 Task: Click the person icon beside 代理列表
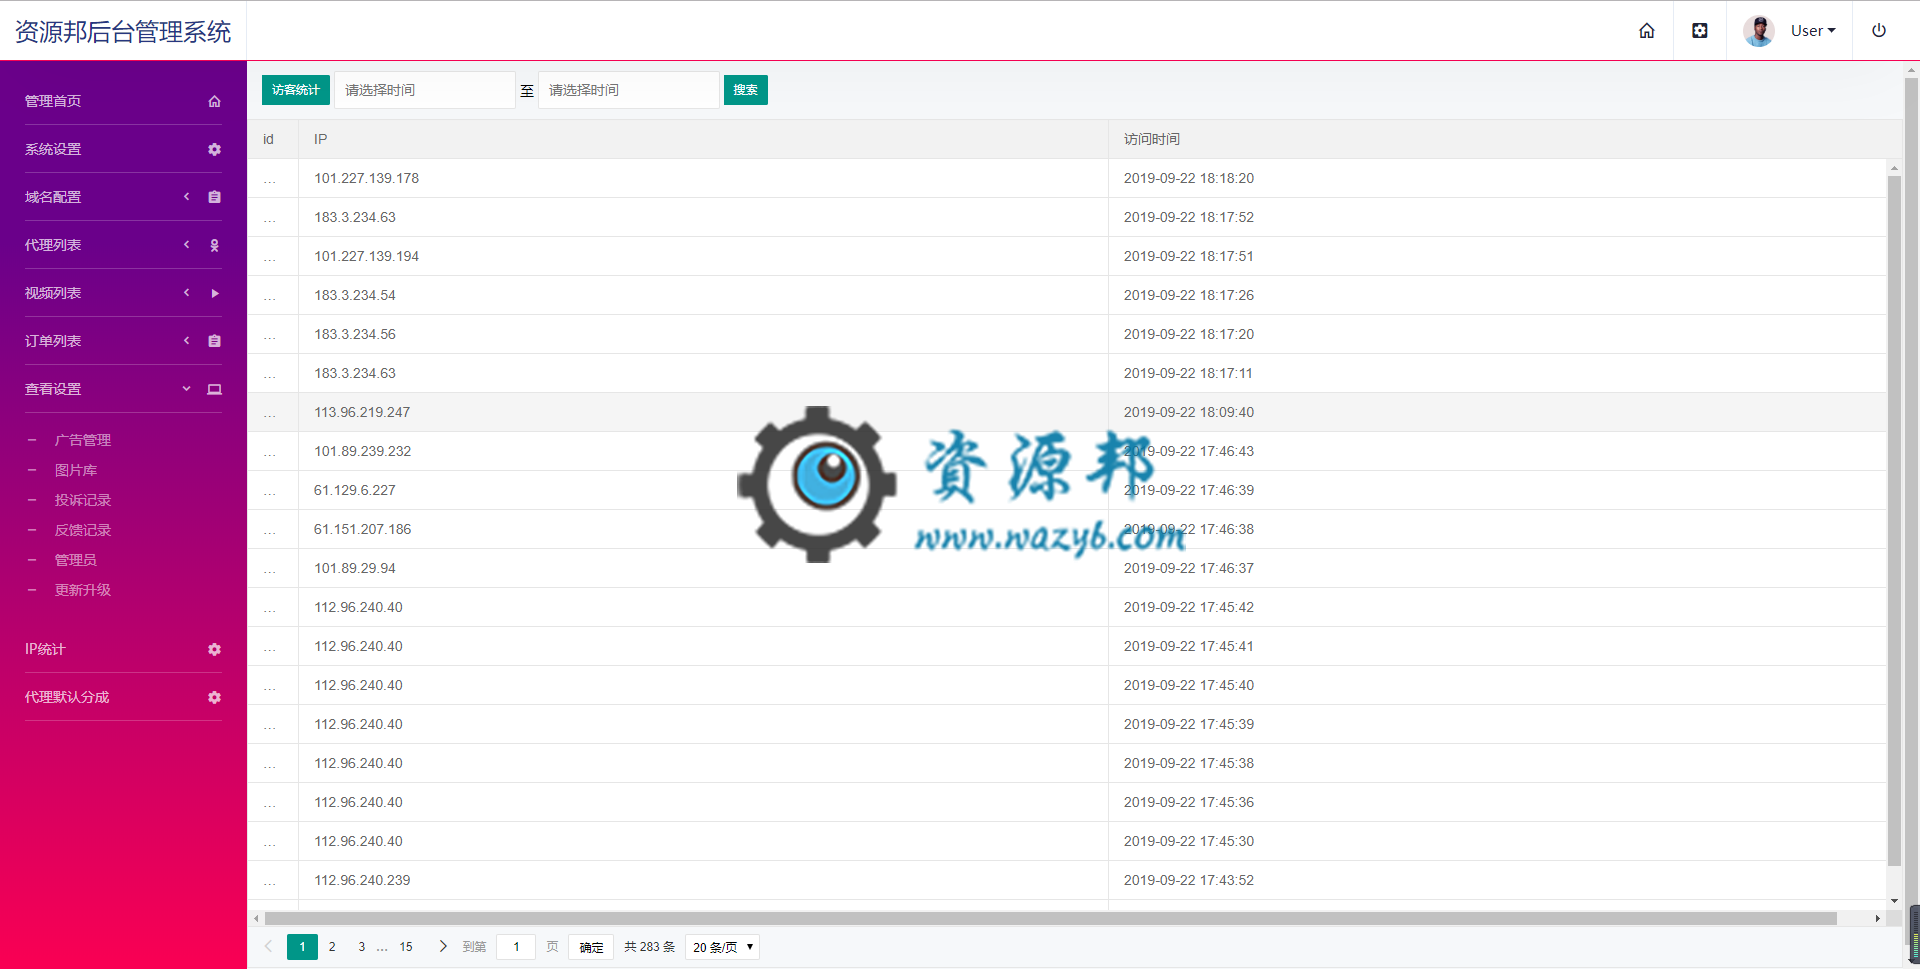pos(214,245)
